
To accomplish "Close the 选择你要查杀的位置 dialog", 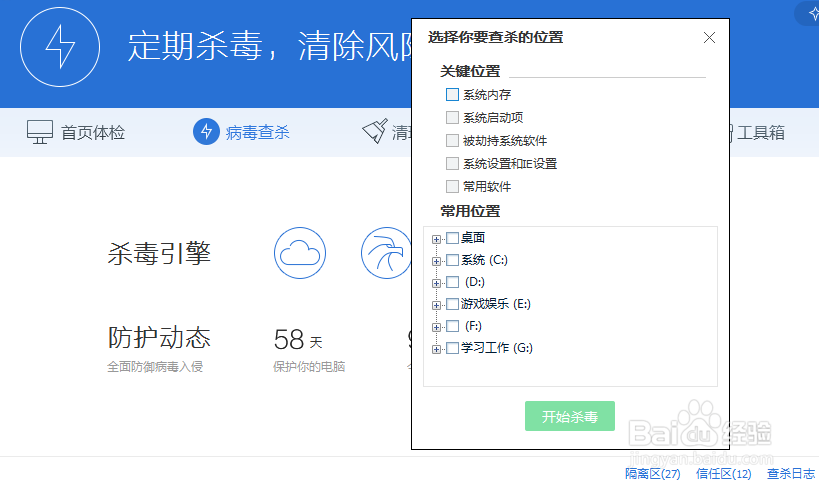I will point(709,38).
